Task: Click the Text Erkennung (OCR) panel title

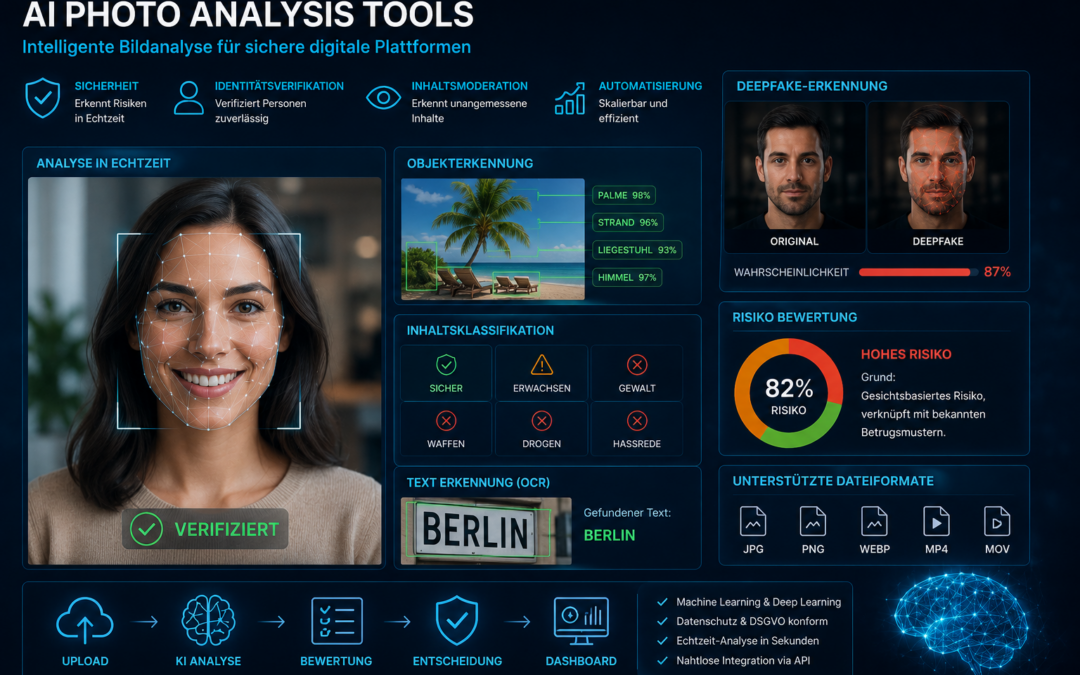Action: [478, 483]
